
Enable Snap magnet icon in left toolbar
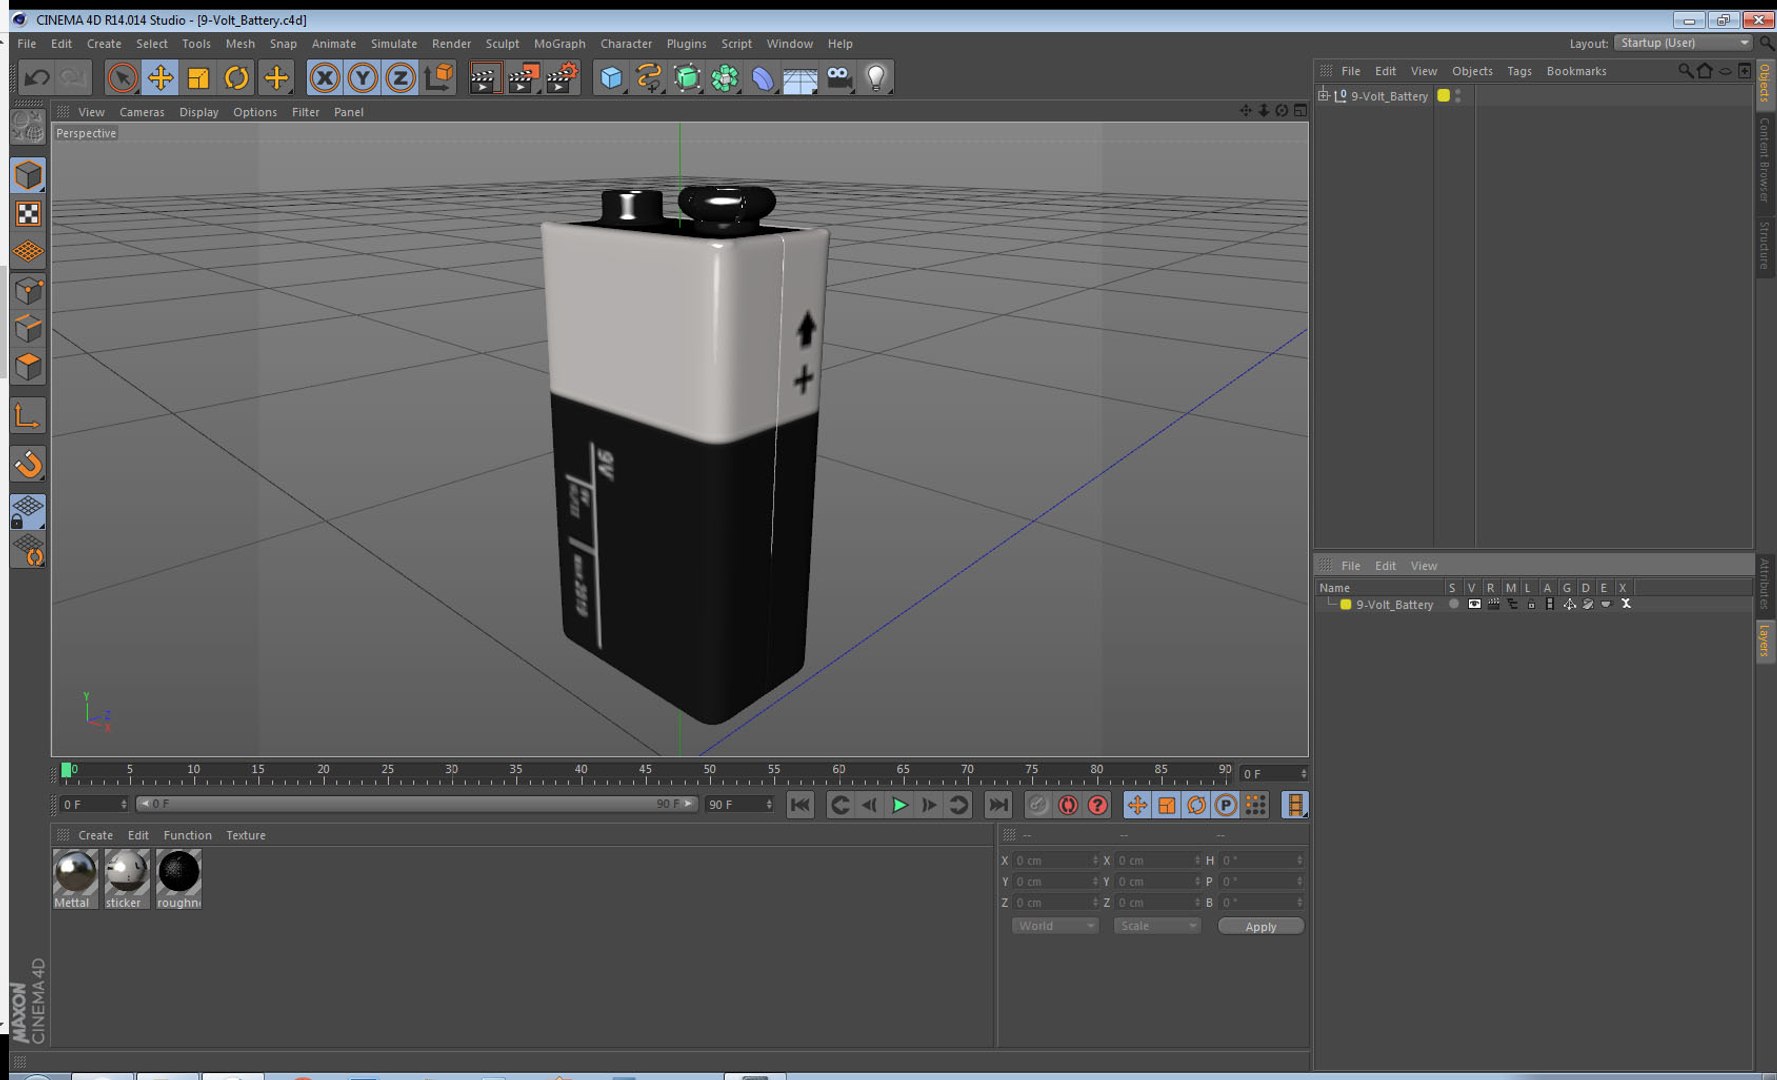click(x=28, y=464)
